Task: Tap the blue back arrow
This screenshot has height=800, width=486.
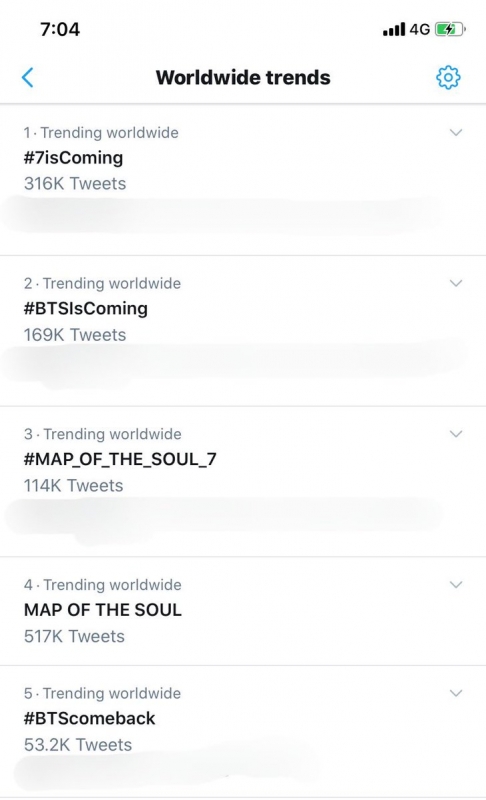Action: point(28,78)
